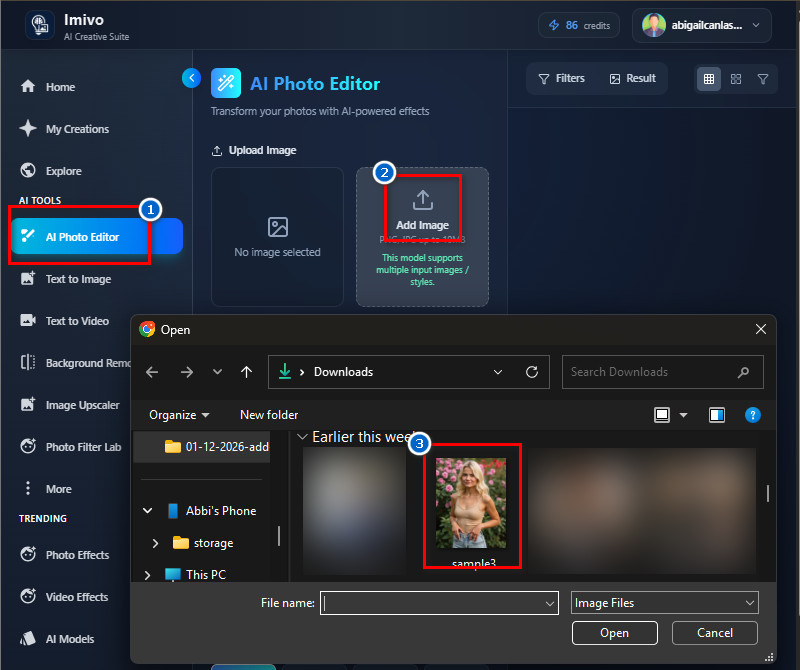Image resolution: width=800 pixels, height=670 pixels.
Task: Expand the This PC node
Action: pos(147,575)
